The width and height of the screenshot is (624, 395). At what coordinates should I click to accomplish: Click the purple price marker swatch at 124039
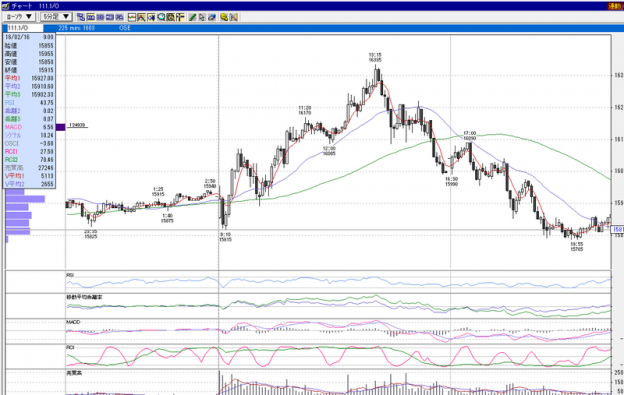60,127
